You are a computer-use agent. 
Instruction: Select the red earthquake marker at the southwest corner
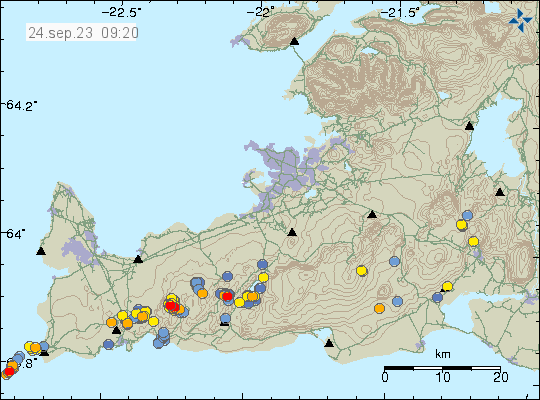(x=9, y=371)
